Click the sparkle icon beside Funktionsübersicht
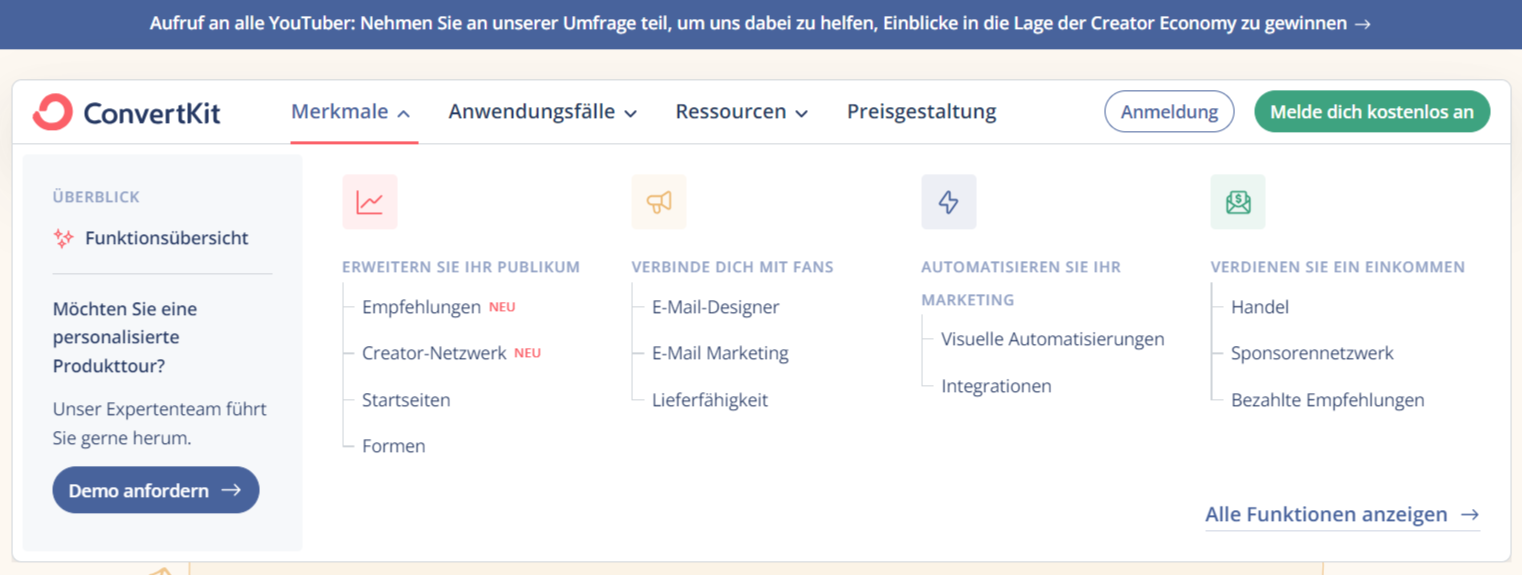This screenshot has width=1522, height=575. pos(63,238)
